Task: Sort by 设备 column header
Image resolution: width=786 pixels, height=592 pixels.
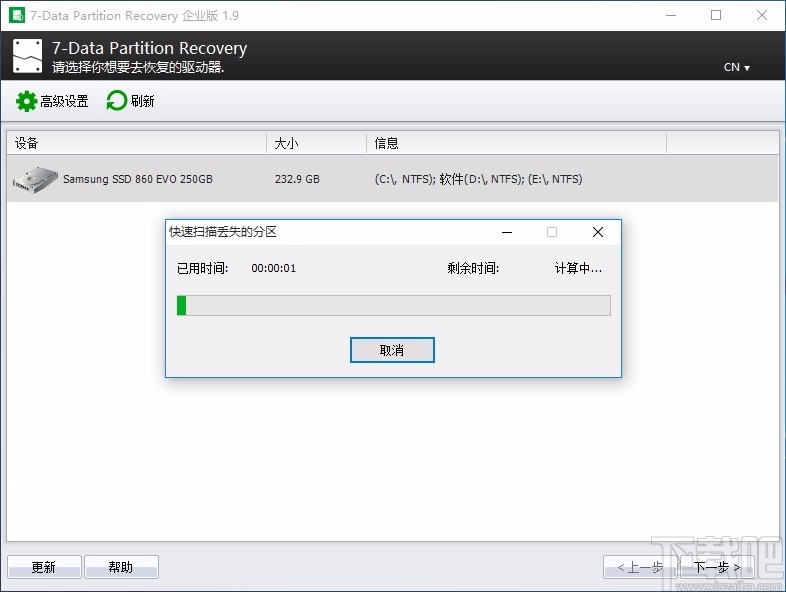Action: coord(136,143)
